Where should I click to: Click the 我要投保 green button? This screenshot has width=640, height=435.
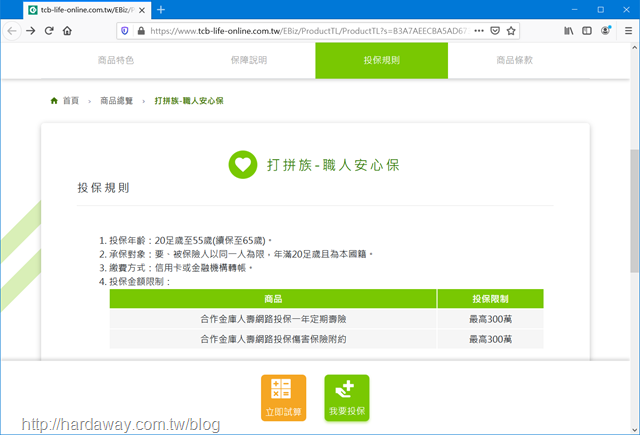coord(347,398)
